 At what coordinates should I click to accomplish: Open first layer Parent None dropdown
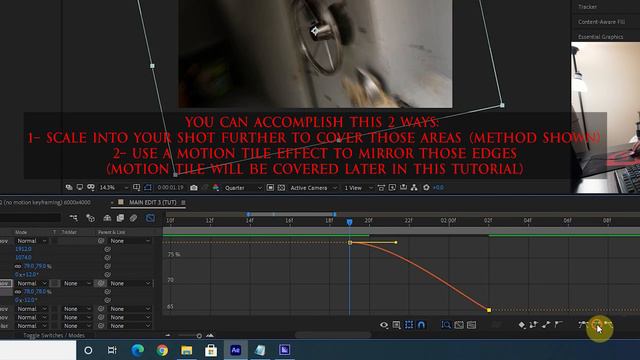click(130, 241)
